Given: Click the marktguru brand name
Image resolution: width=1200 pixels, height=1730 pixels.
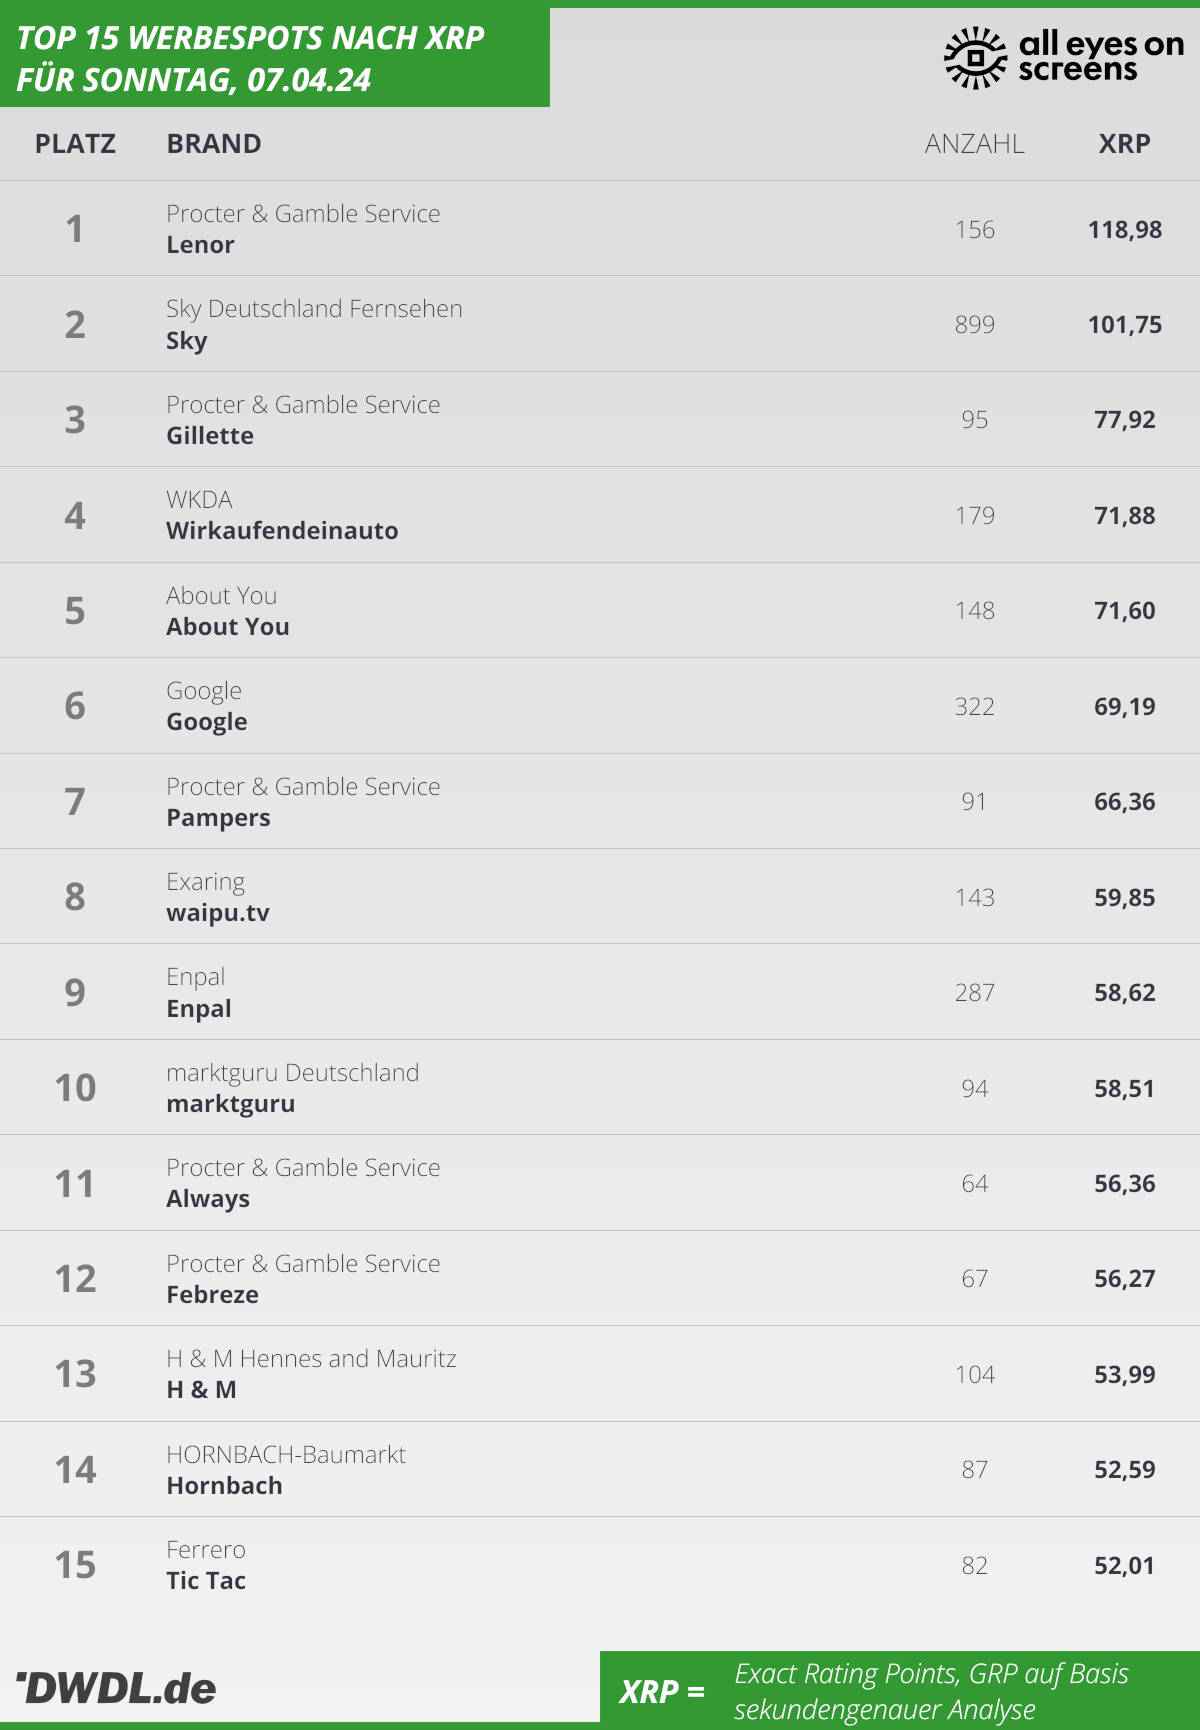Looking at the screenshot, I should [x=230, y=1104].
